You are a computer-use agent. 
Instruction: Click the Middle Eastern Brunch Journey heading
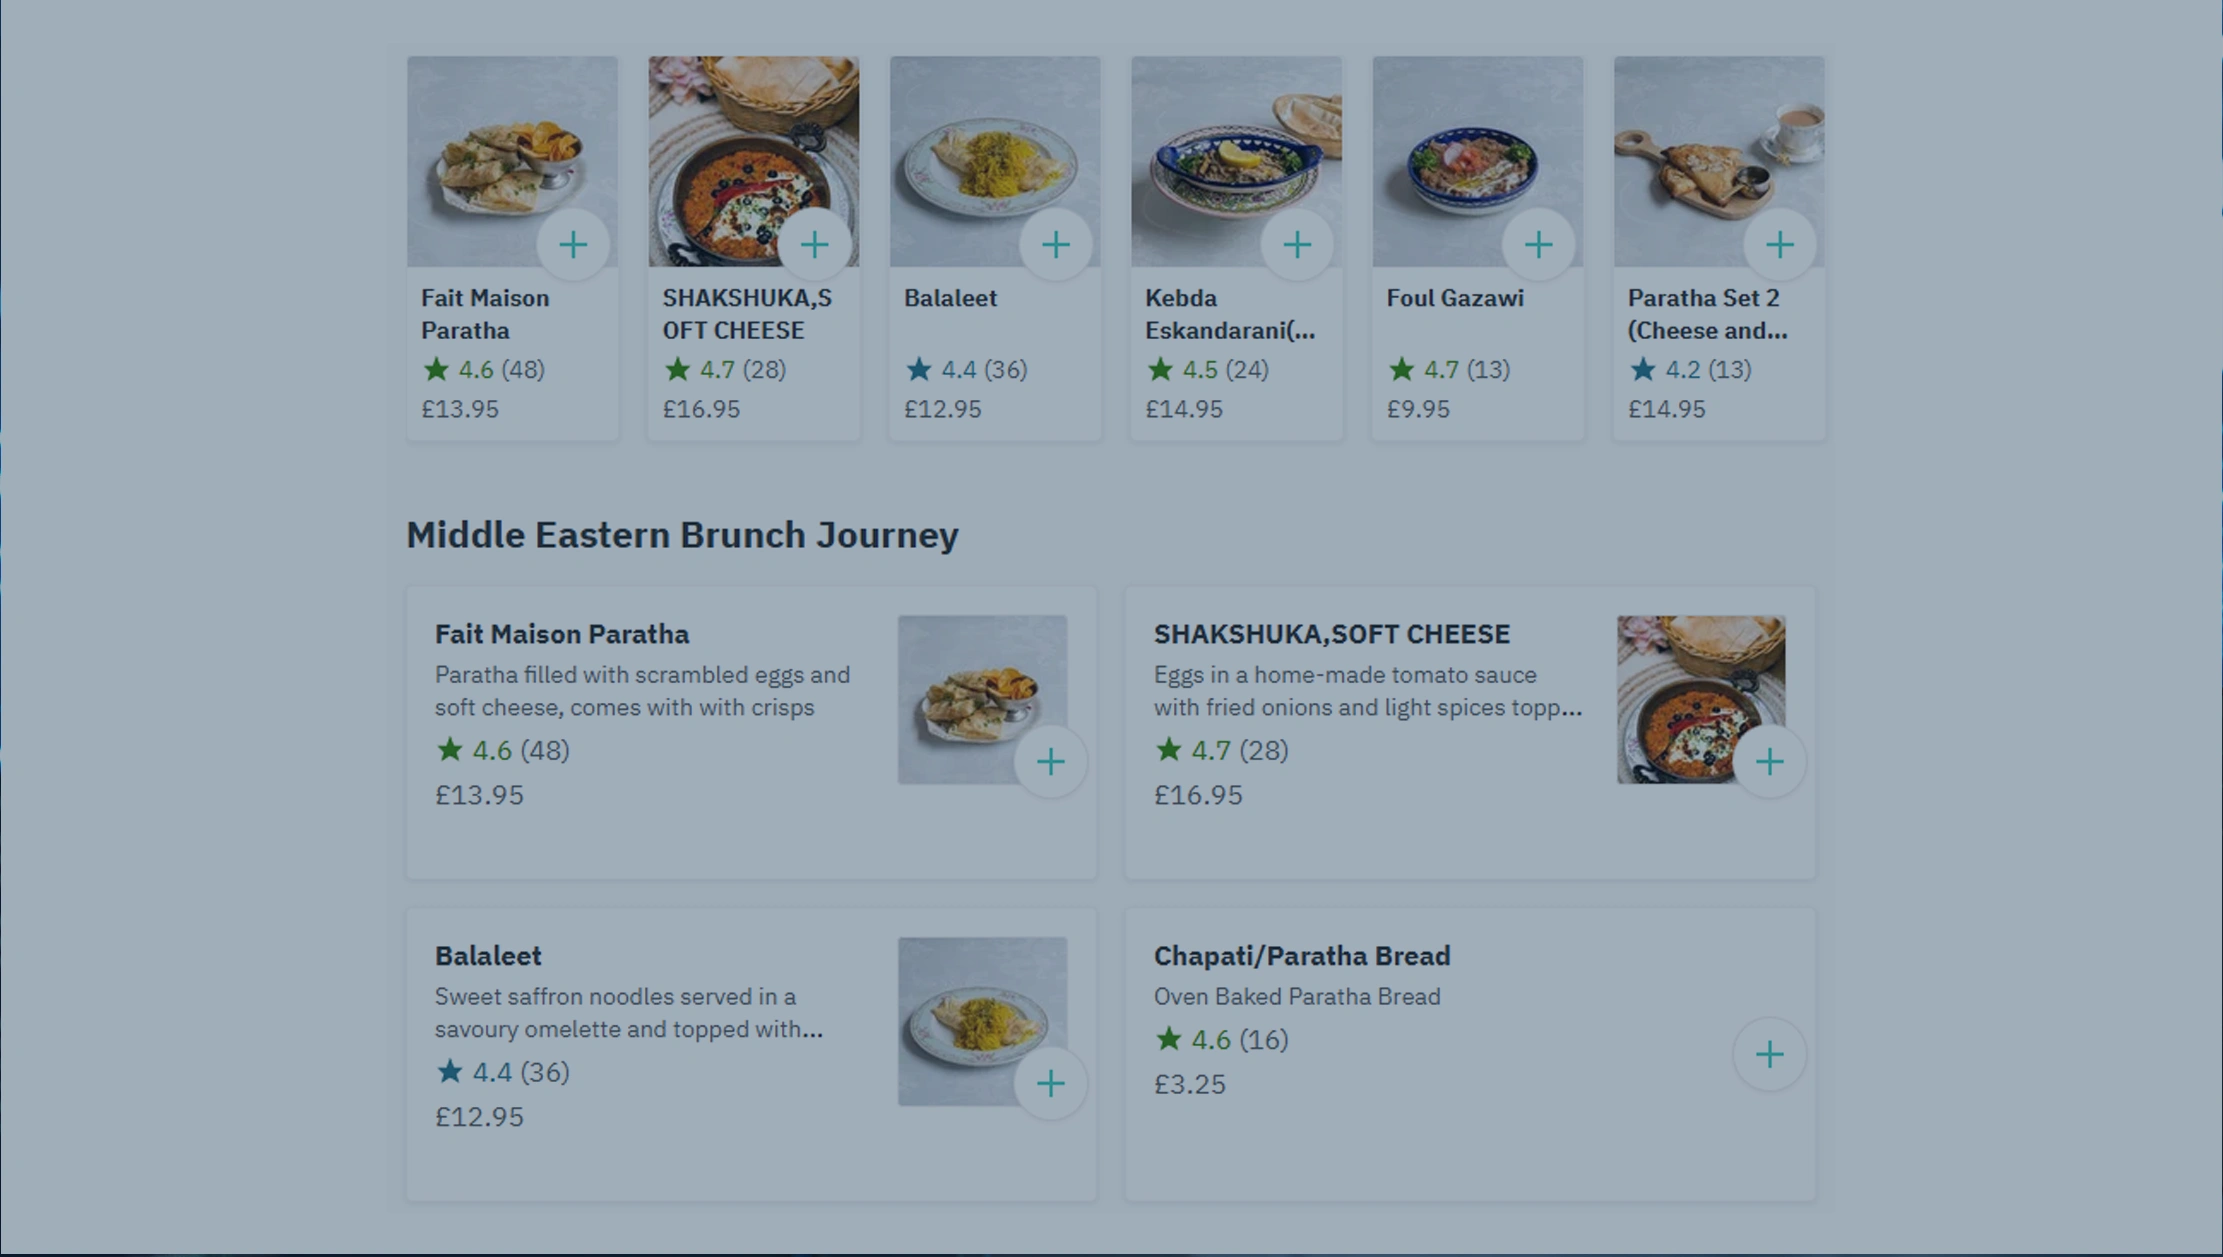coord(682,535)
